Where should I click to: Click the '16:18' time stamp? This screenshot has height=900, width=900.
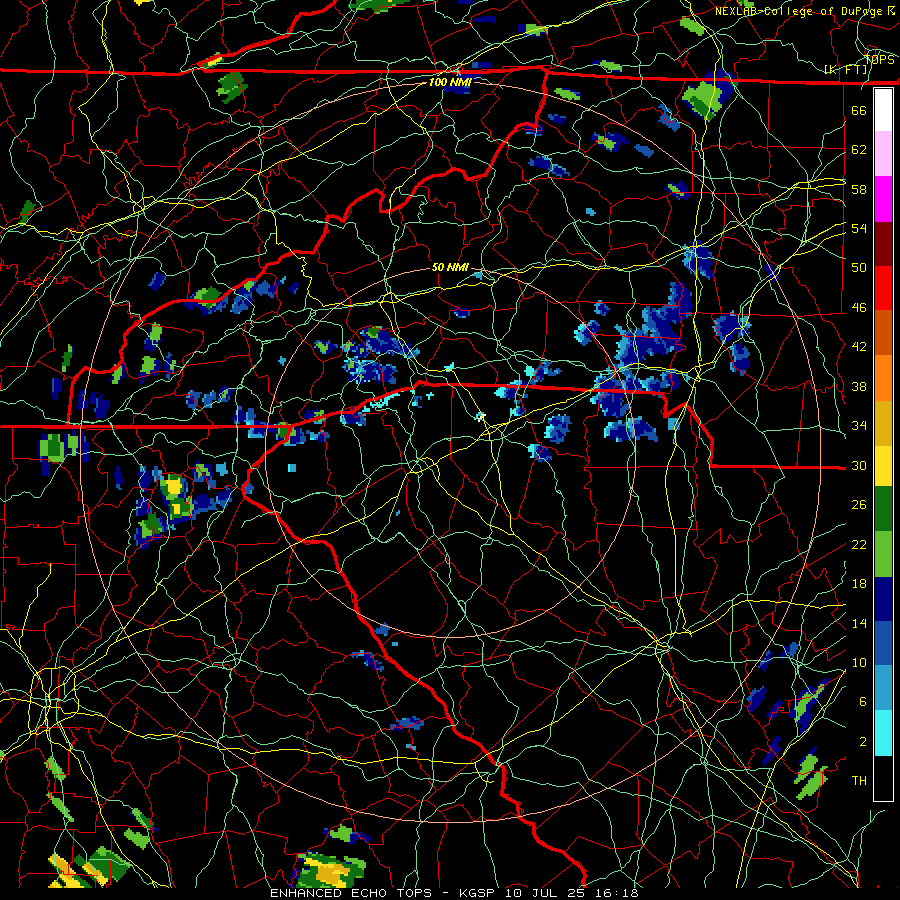coord(618,893)
